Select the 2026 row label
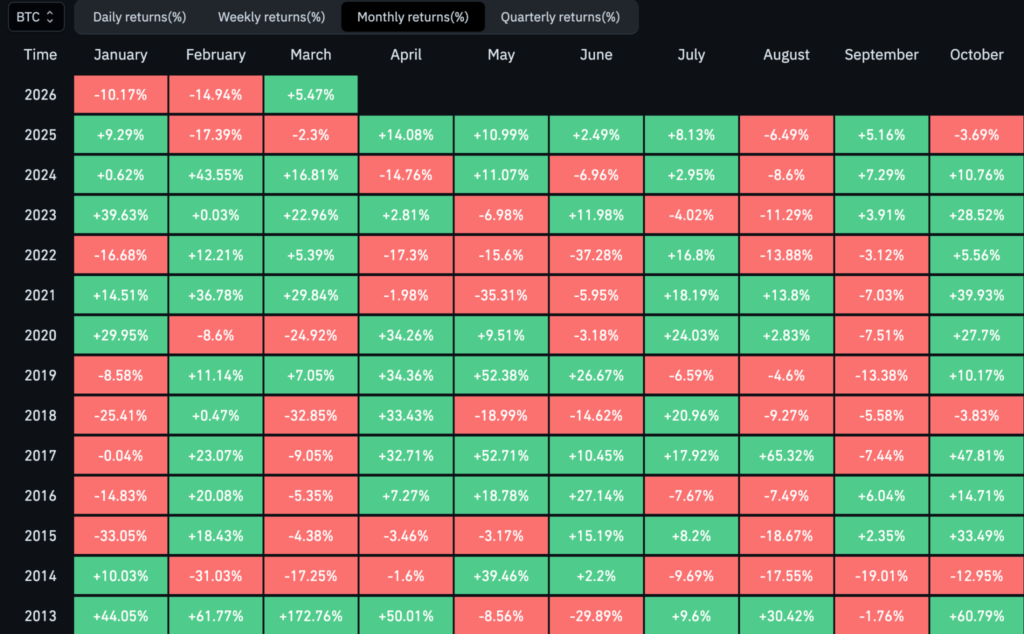Viewport: 1024px width, 634px height. [41, 95]
